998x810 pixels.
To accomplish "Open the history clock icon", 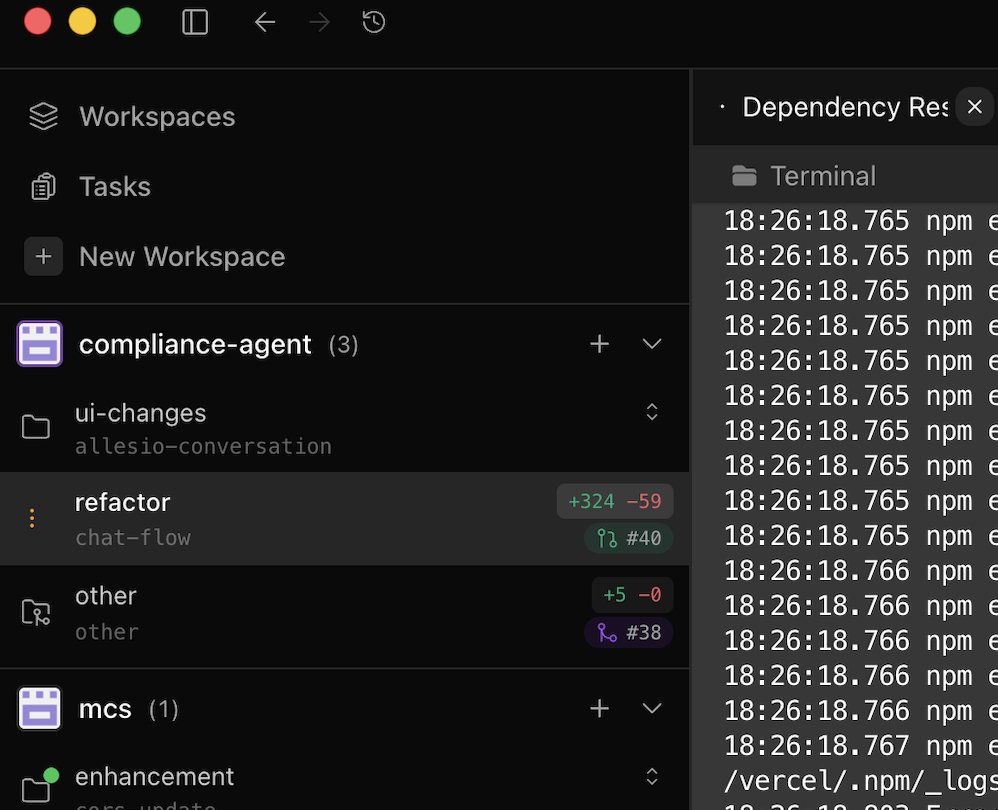I will (x=373, y=21).
